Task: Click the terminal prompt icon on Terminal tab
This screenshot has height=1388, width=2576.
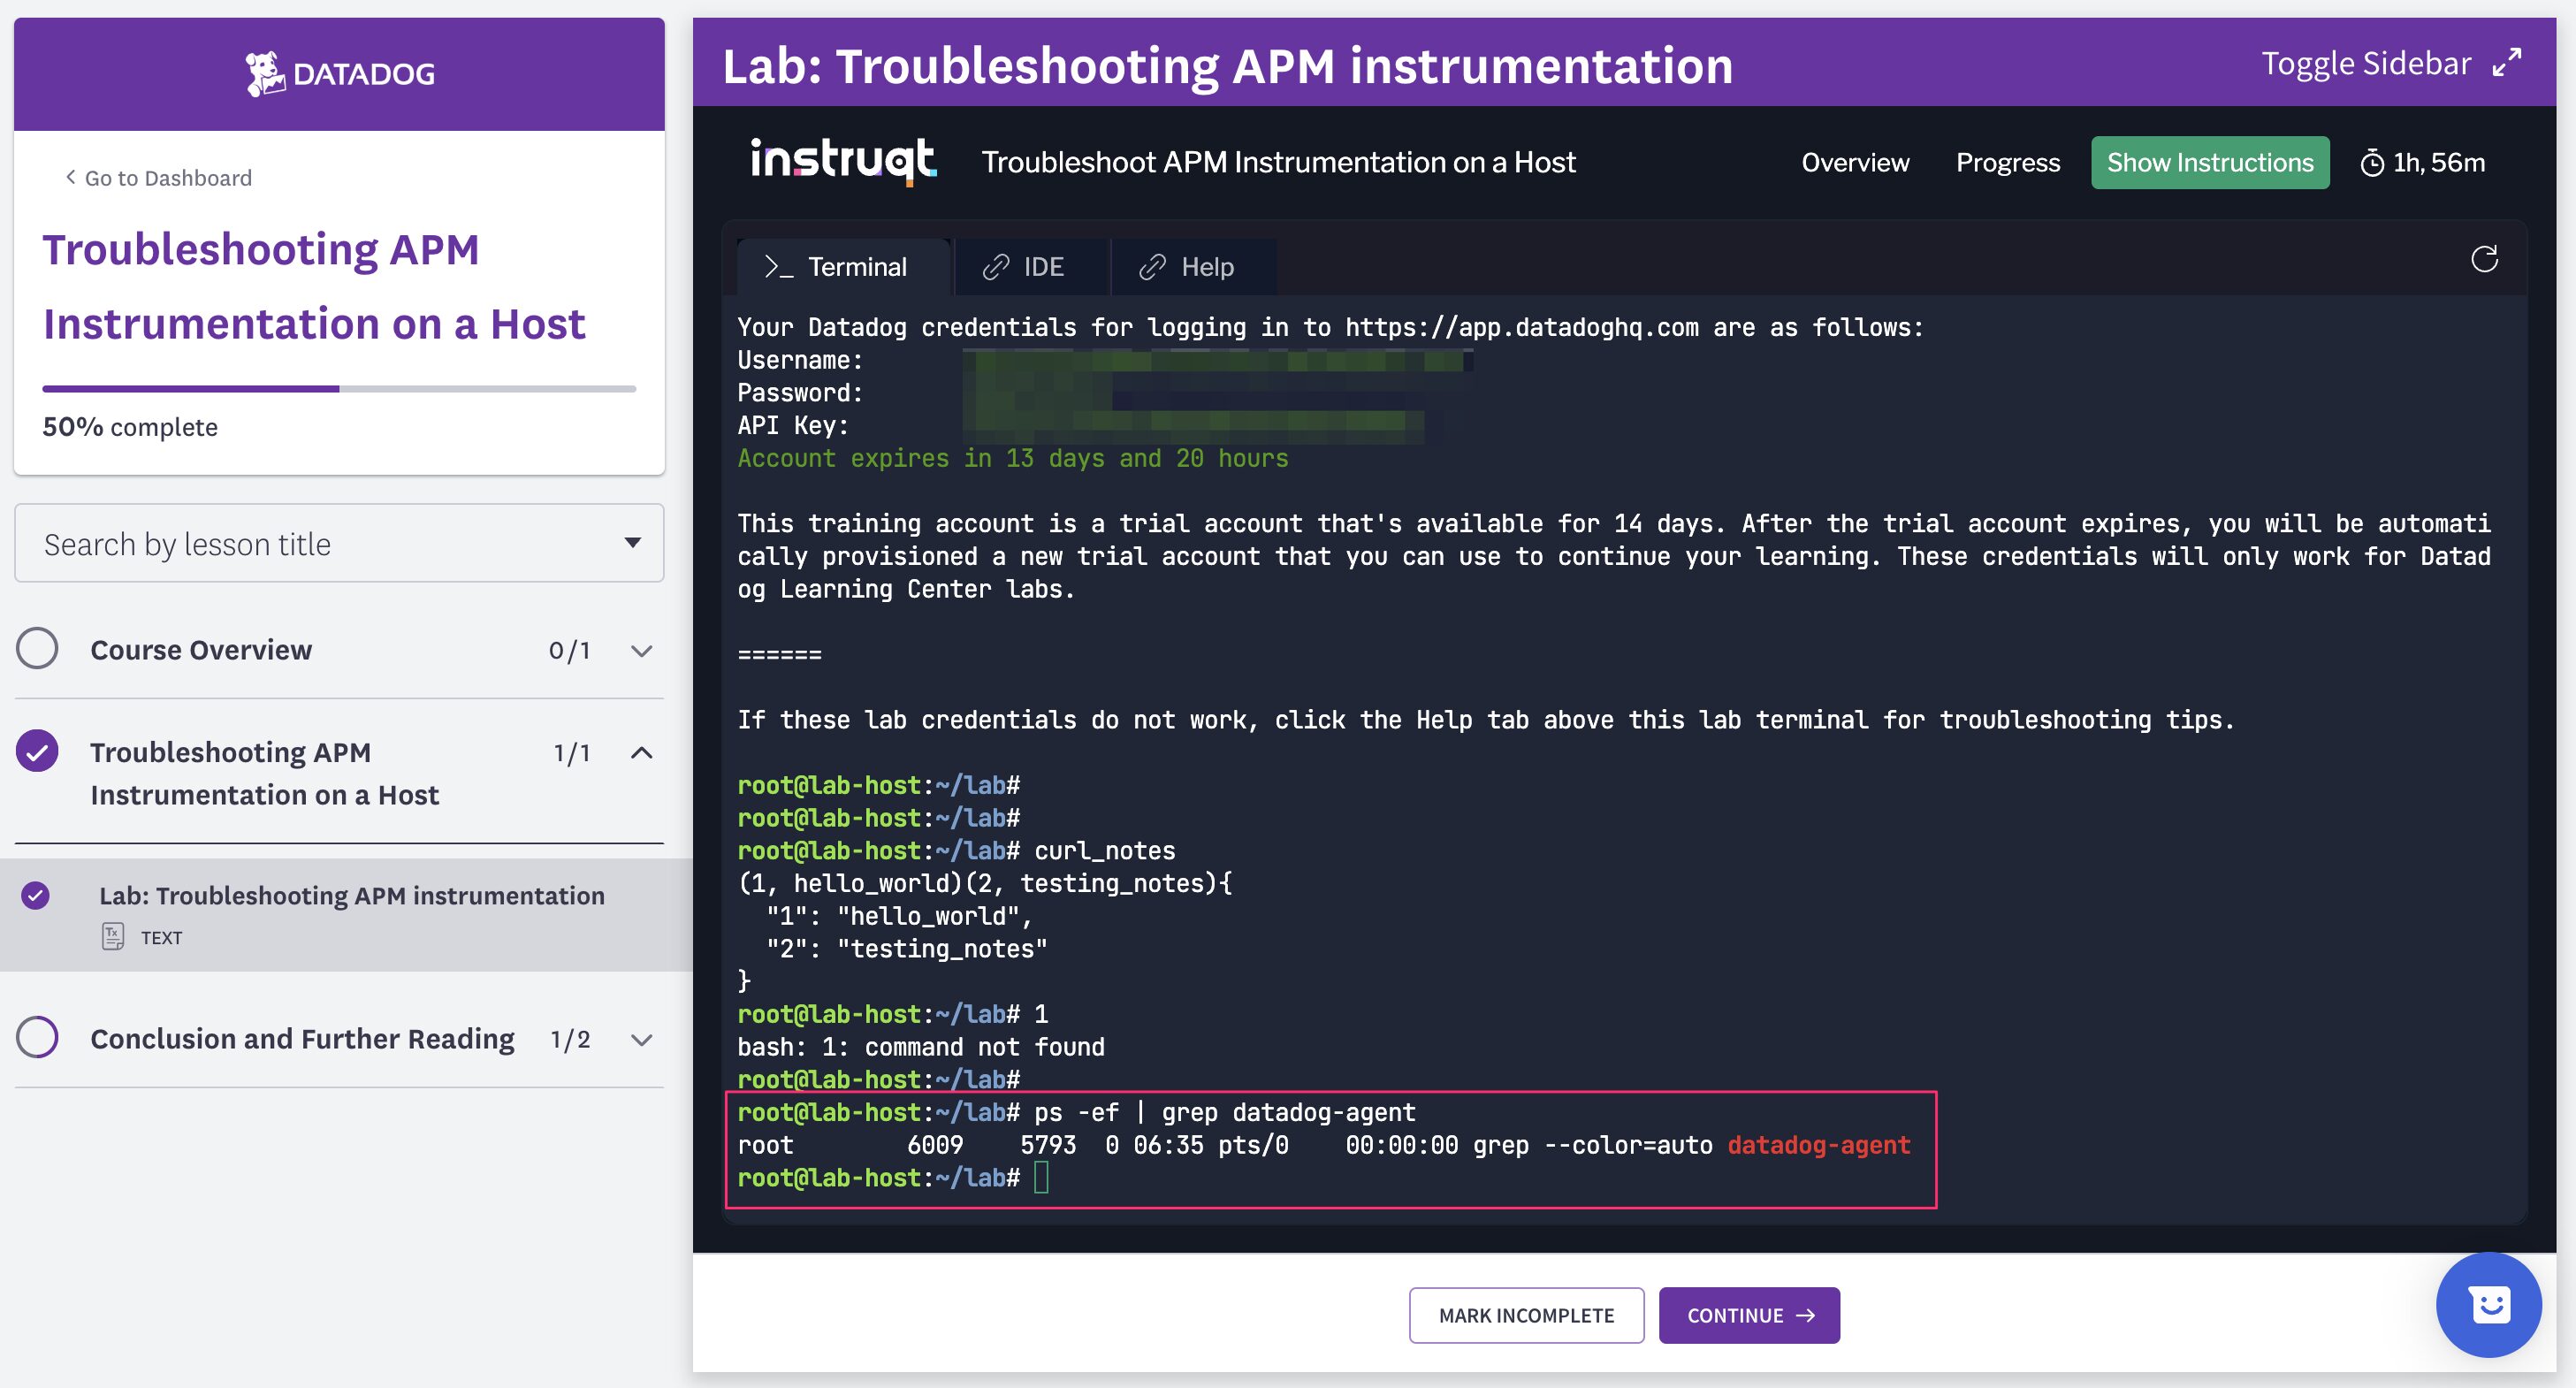Action: coord(778,267)
